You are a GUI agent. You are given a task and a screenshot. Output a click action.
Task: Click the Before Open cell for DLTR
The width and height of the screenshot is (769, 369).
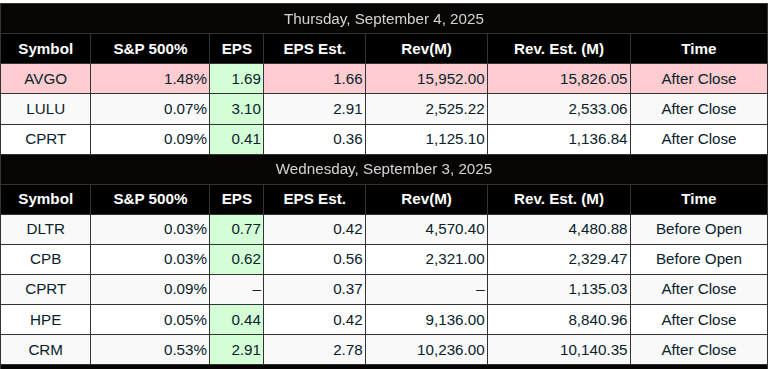[x=699, y=229]
